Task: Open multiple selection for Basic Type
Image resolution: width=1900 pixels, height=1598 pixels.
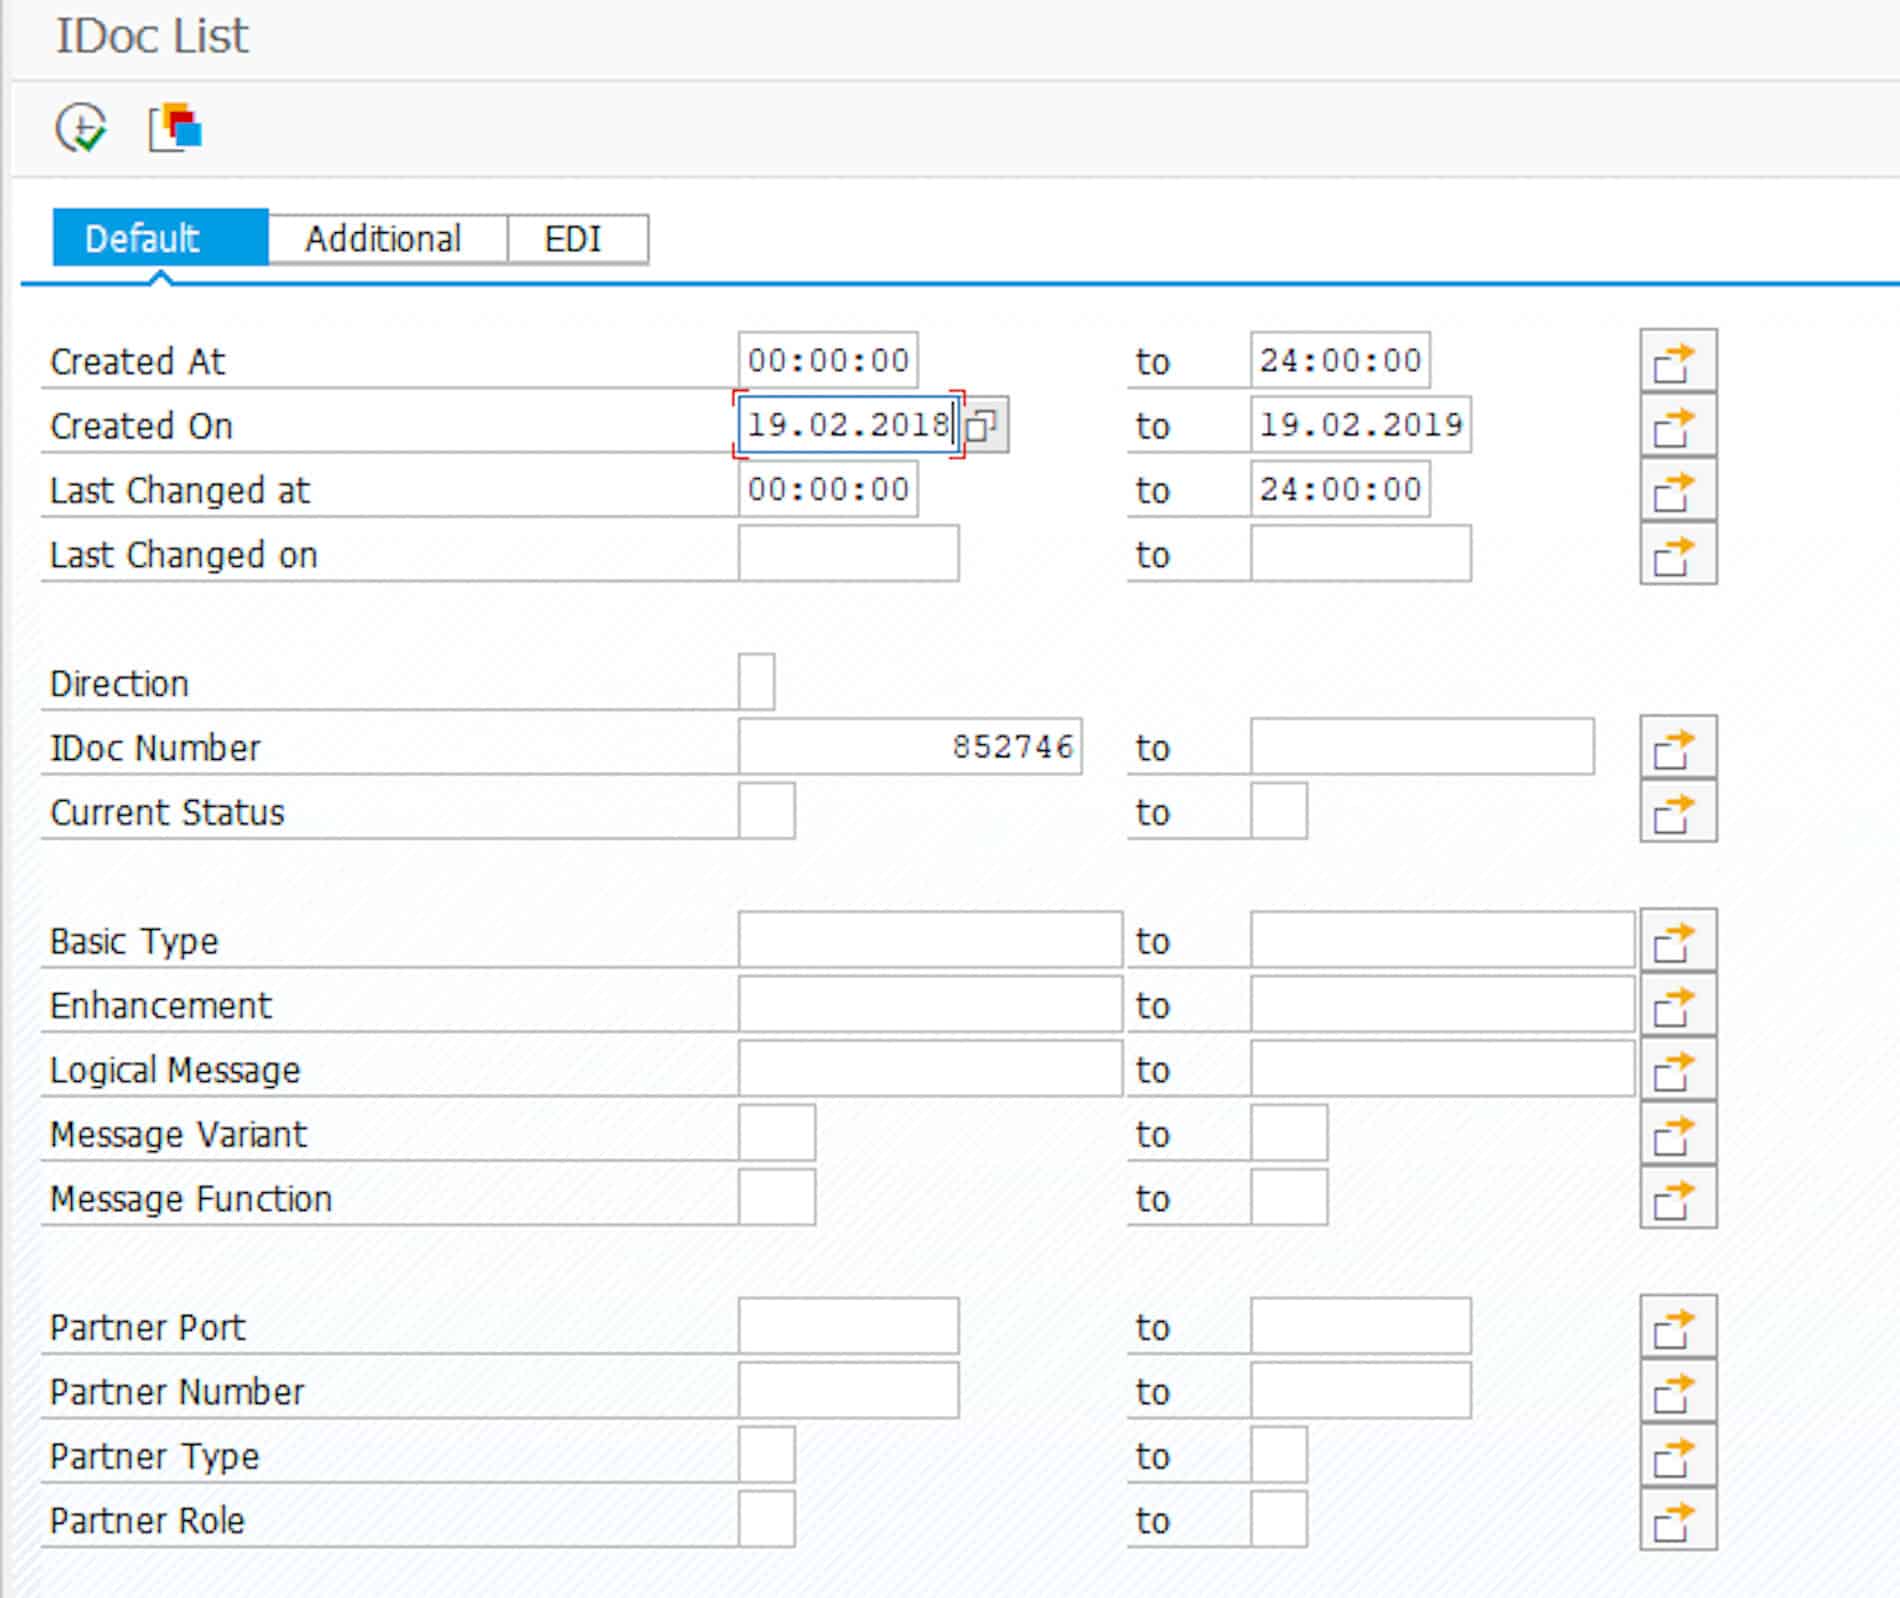Action: click(1677, 940)
